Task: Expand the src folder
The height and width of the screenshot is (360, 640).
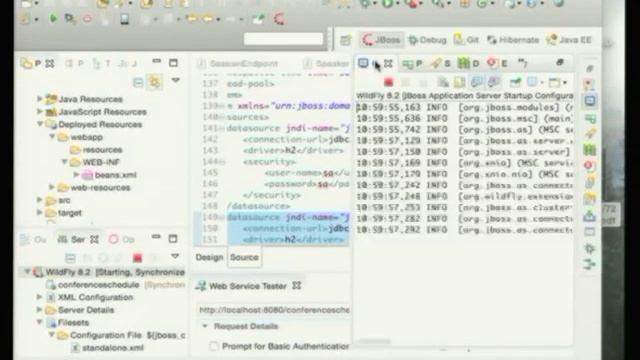Action: pos(40,200)
